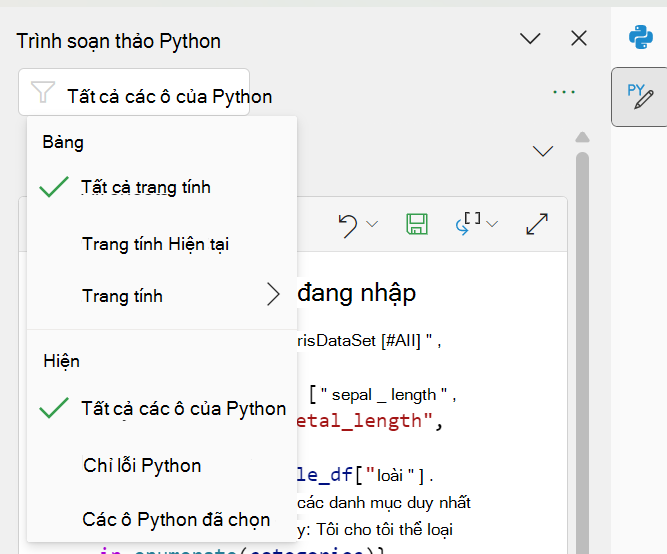
Task: Collapse the cell card chevron
Action: point(543,151)
